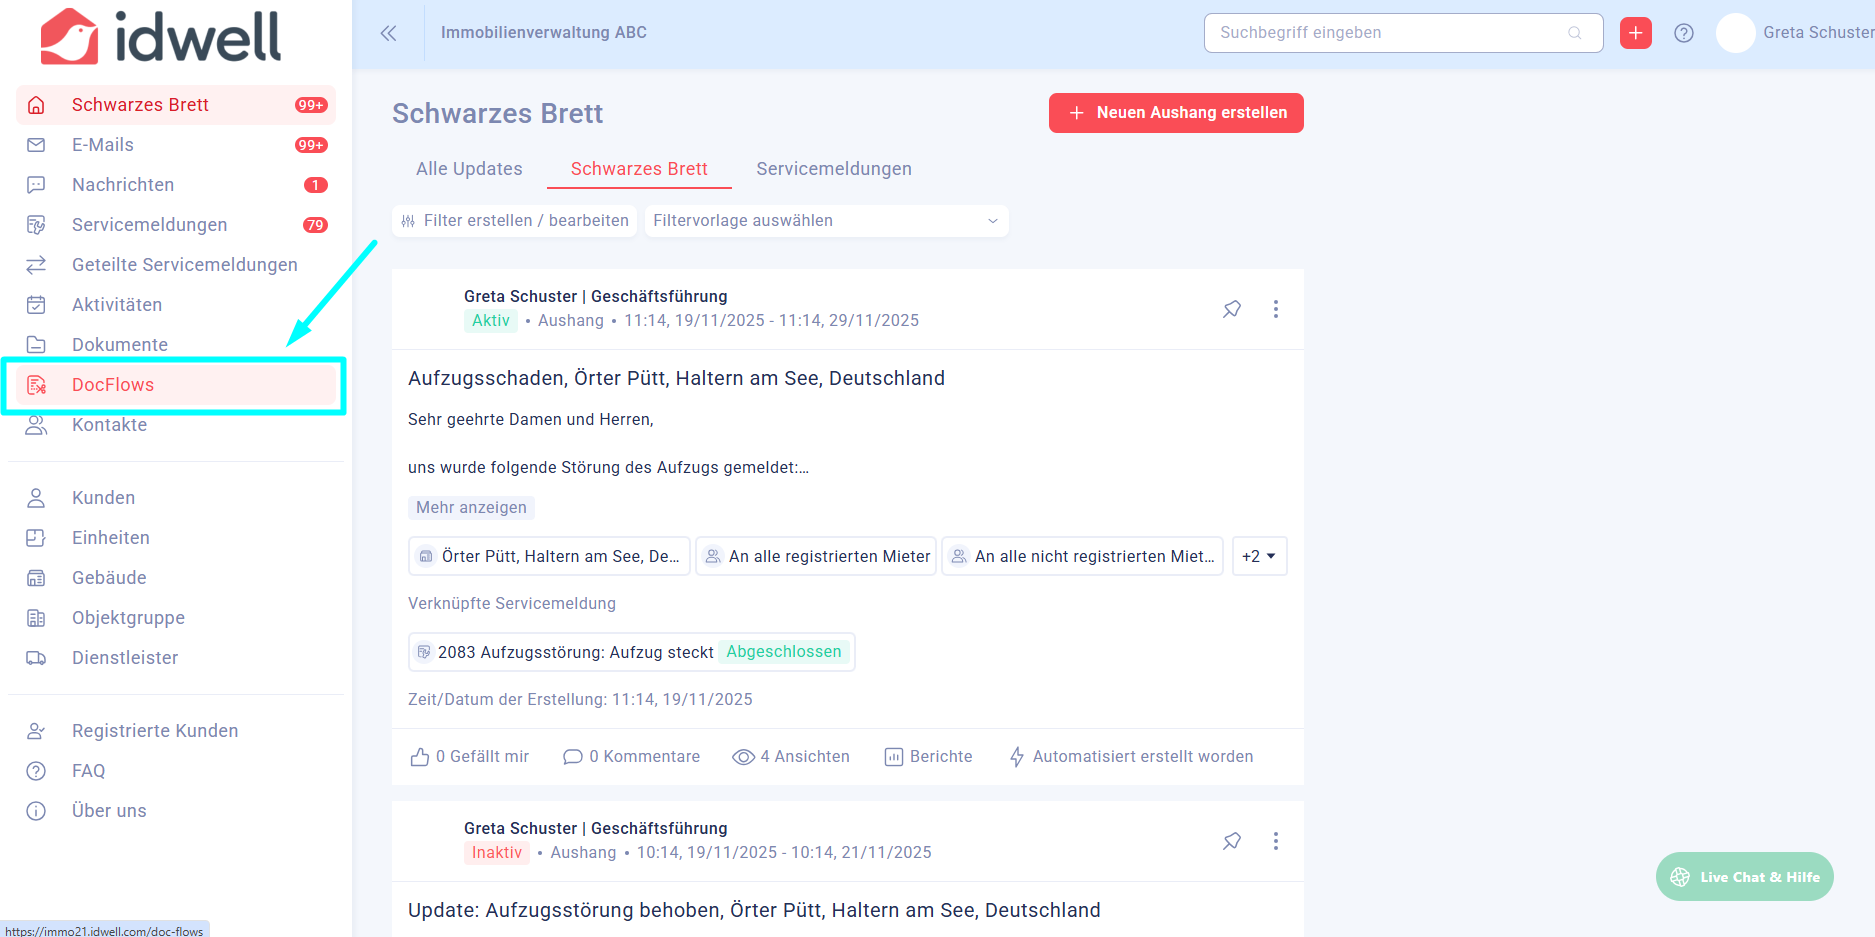Click the comment bubble icon

(x=573, y=757)
